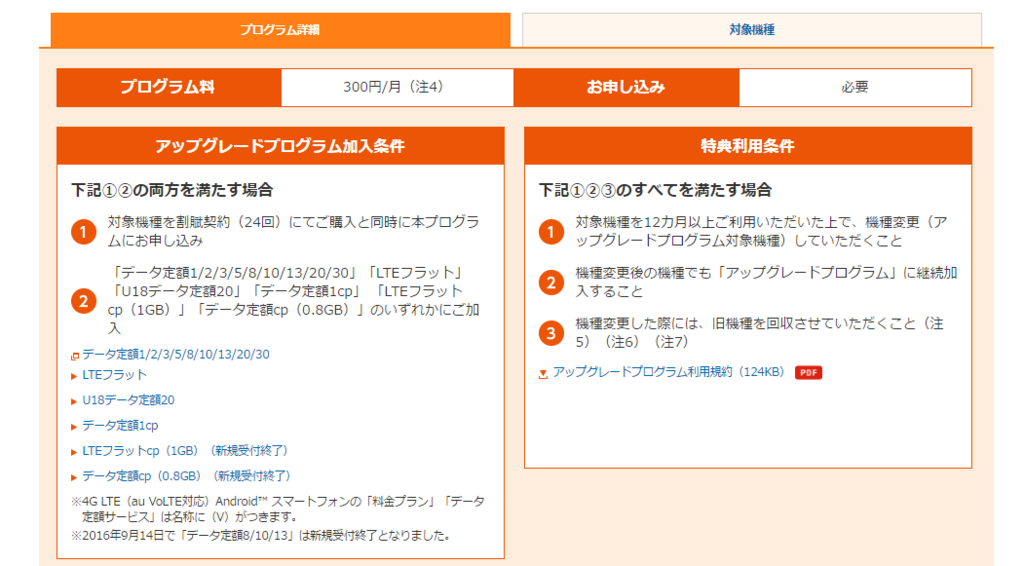
Task: Click number 2 circle in 加入条件 panel
Action: pos(84,301)
